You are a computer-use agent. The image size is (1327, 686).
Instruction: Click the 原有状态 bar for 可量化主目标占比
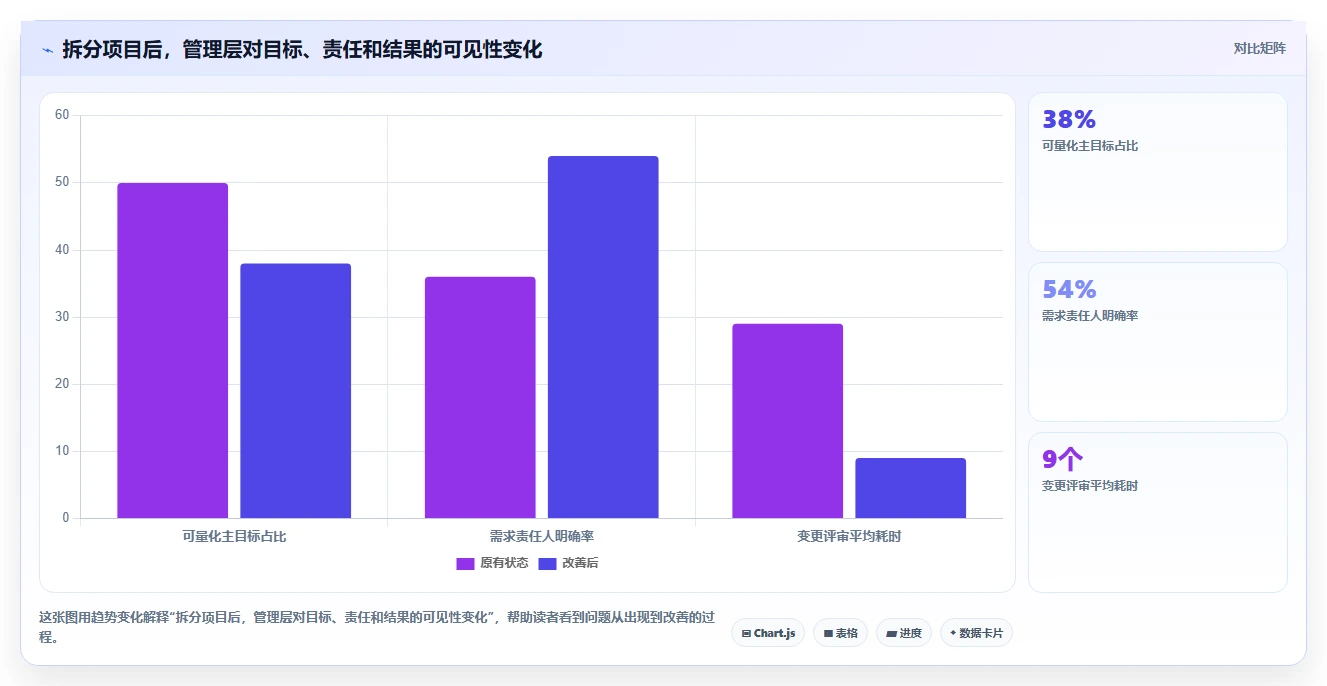pos(172,350)
